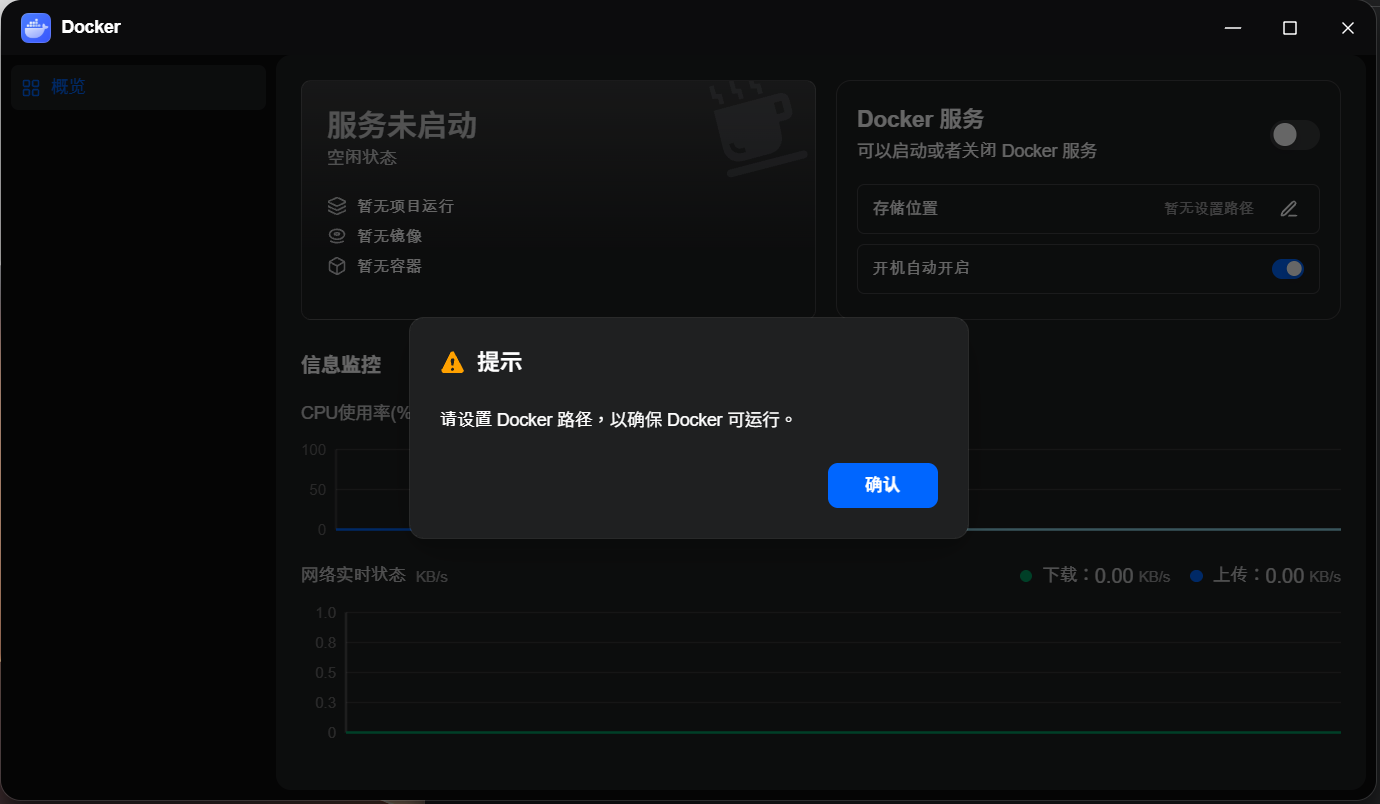Click the 暂无镜像 text
The height and width of the screenshot is (804, 1380).
tap(389, 236)
